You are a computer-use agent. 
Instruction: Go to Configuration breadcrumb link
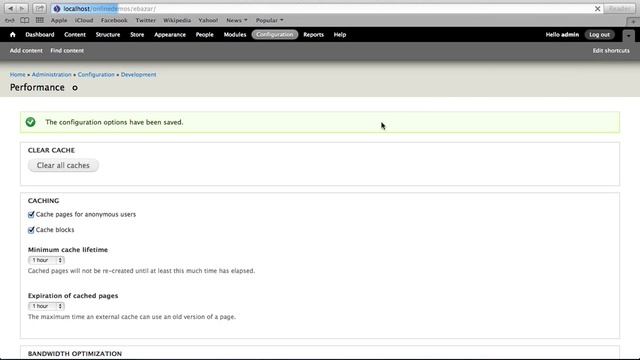click(x=96, y=75)
